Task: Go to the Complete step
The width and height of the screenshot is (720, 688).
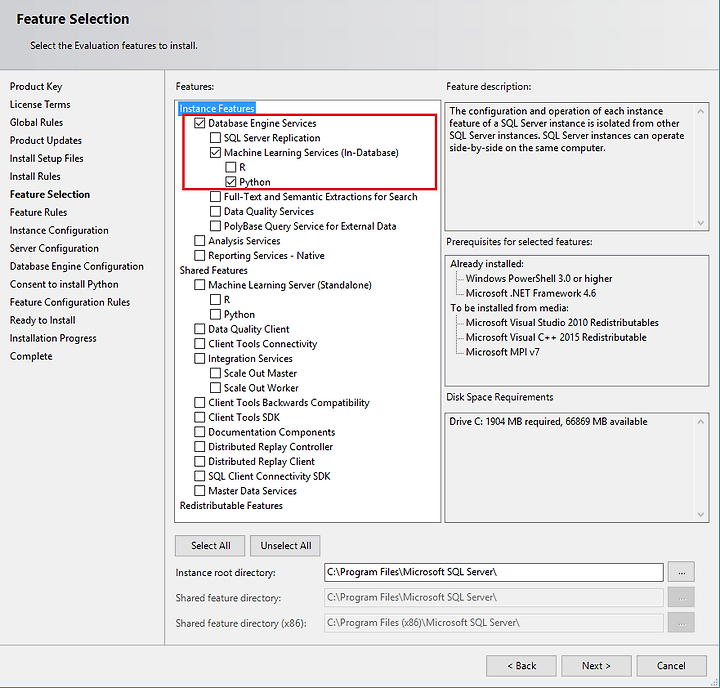Action: (31, 356)
